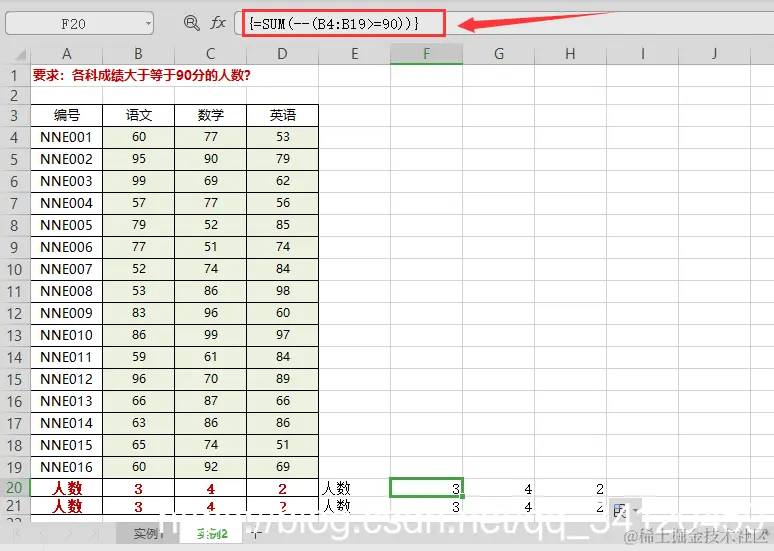Screen dimensions: 774x551
Task: Go to first sheet navigation arrow
Action: coord(17,534)
